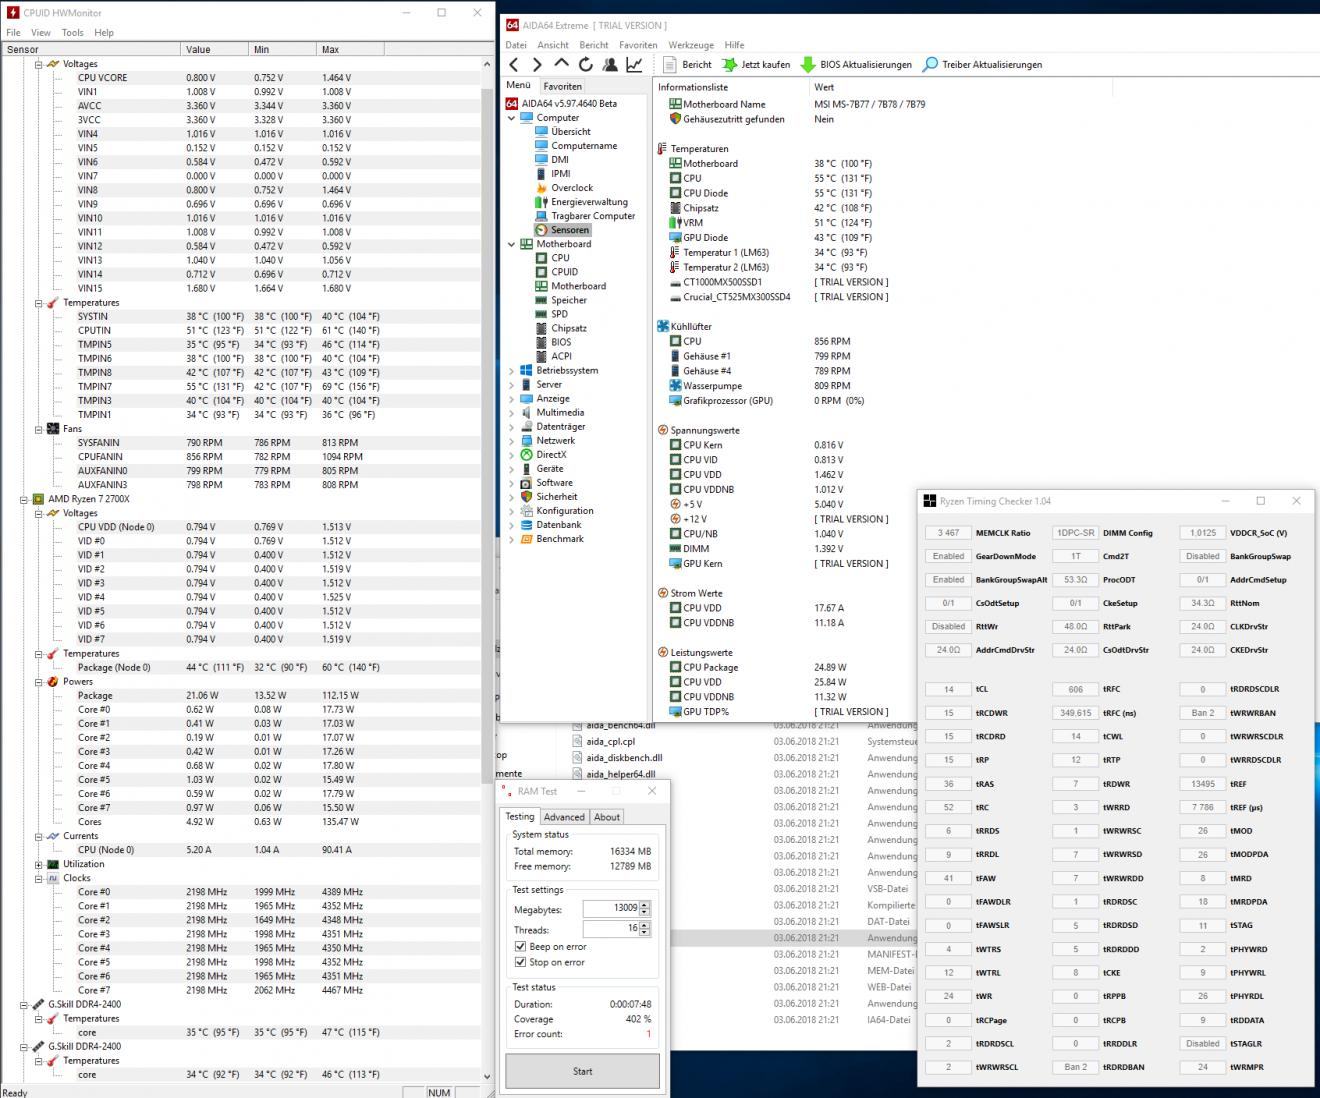Increase Megabytes value with spinner
1320x1098 pixels.
(645, 905)
